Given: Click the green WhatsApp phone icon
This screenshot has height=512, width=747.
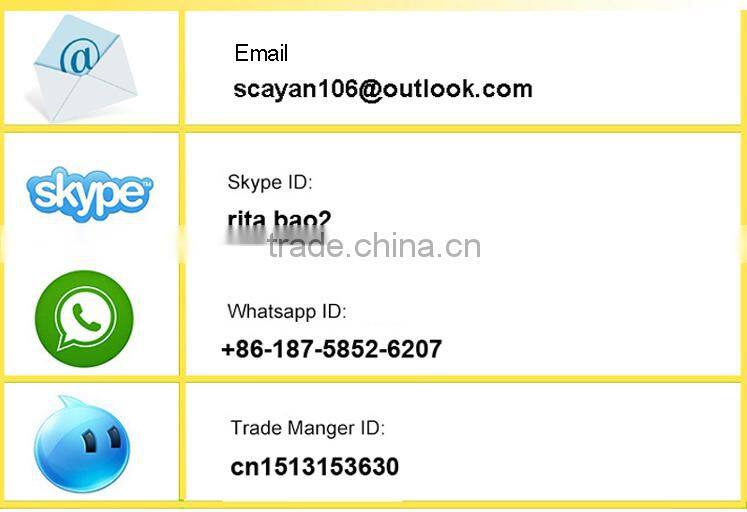Looking at the screenshot, I should pyautogui.click(x=84, y=319).
